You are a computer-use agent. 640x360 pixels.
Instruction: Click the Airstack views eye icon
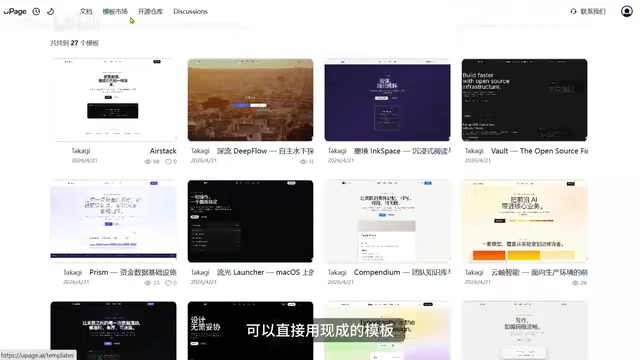pyautogui.click(x=148, y=162)
